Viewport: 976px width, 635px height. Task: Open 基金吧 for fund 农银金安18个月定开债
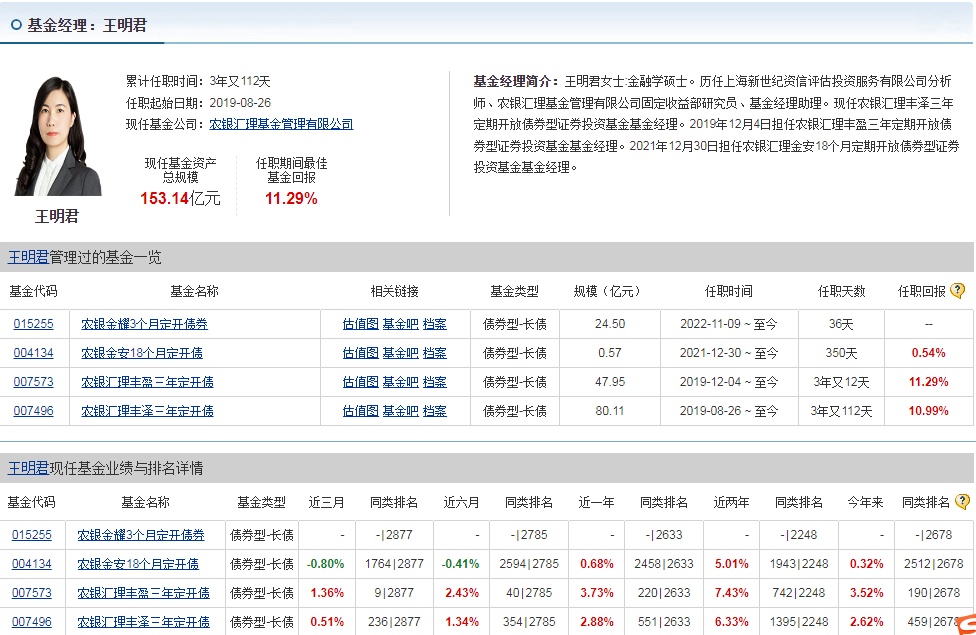[x=400, y=353]
